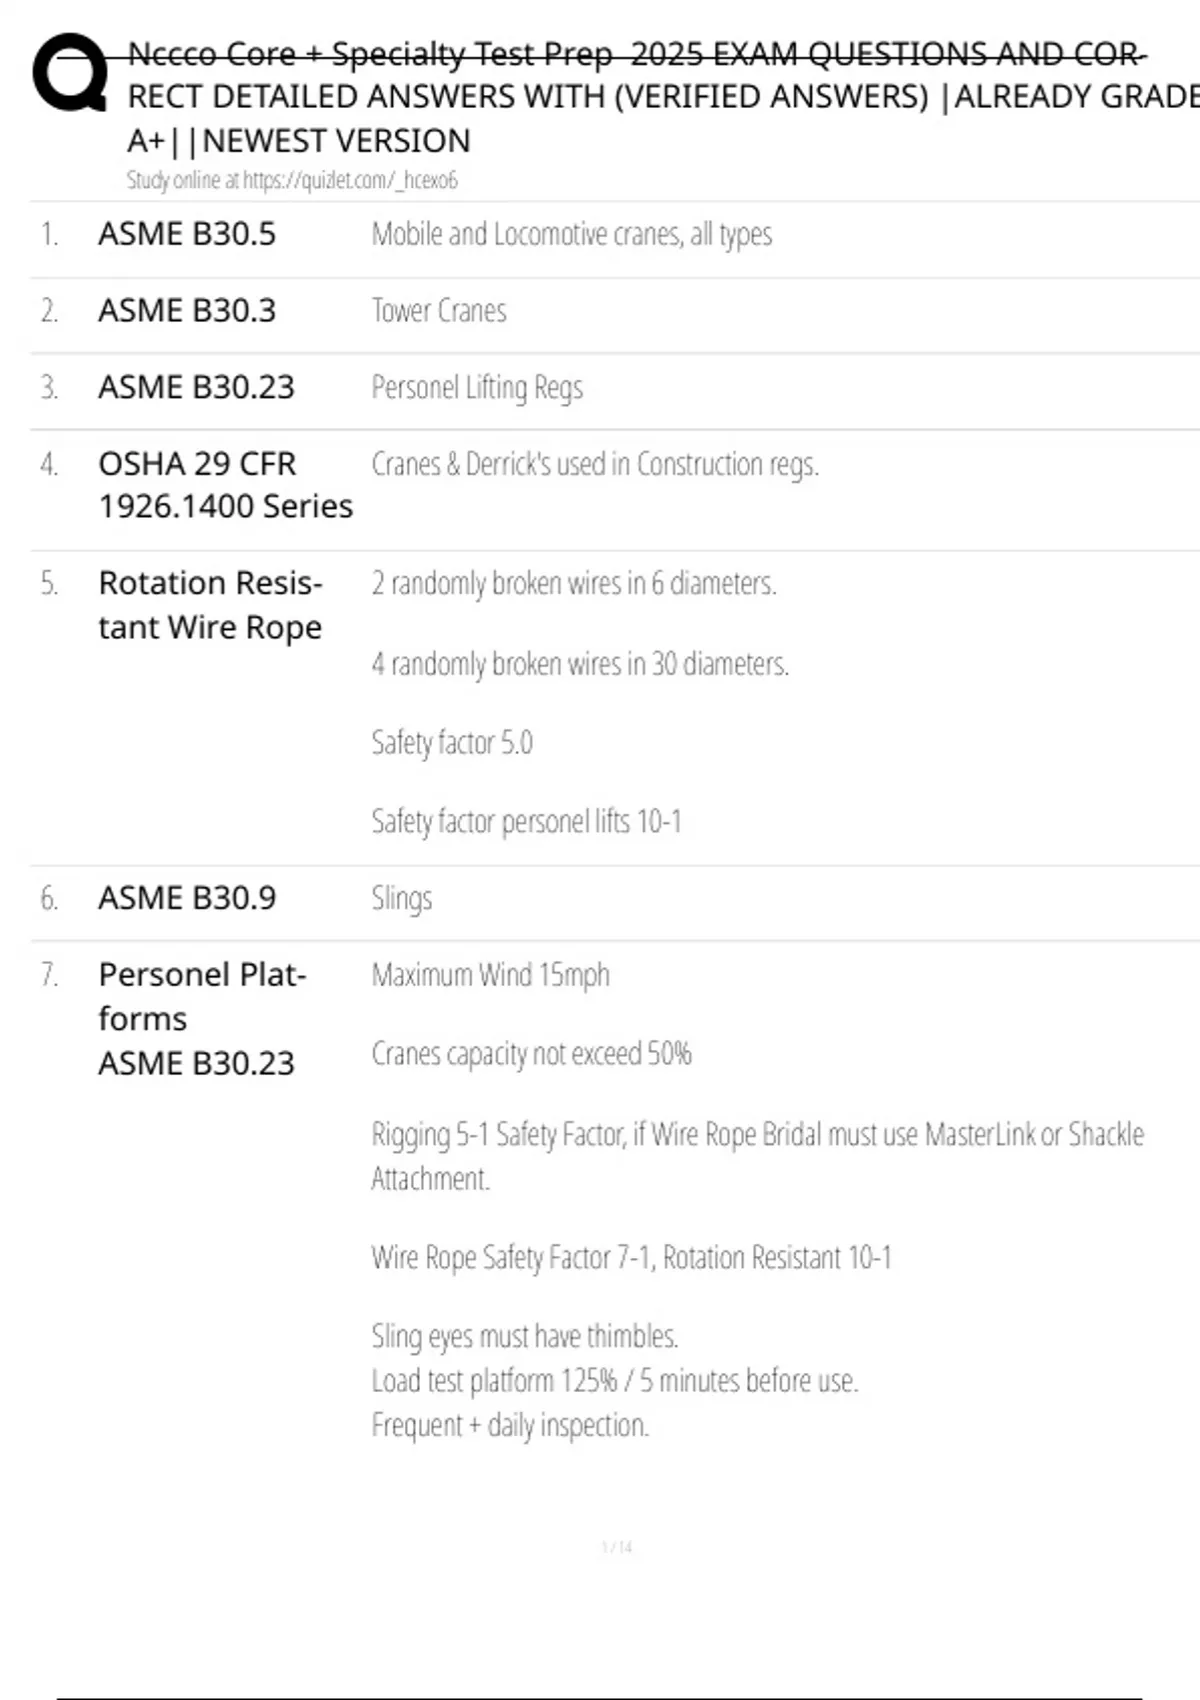The image size is (1200, 1700).
Task: Select the ASME B30.5 term
Action: (186, 234)
